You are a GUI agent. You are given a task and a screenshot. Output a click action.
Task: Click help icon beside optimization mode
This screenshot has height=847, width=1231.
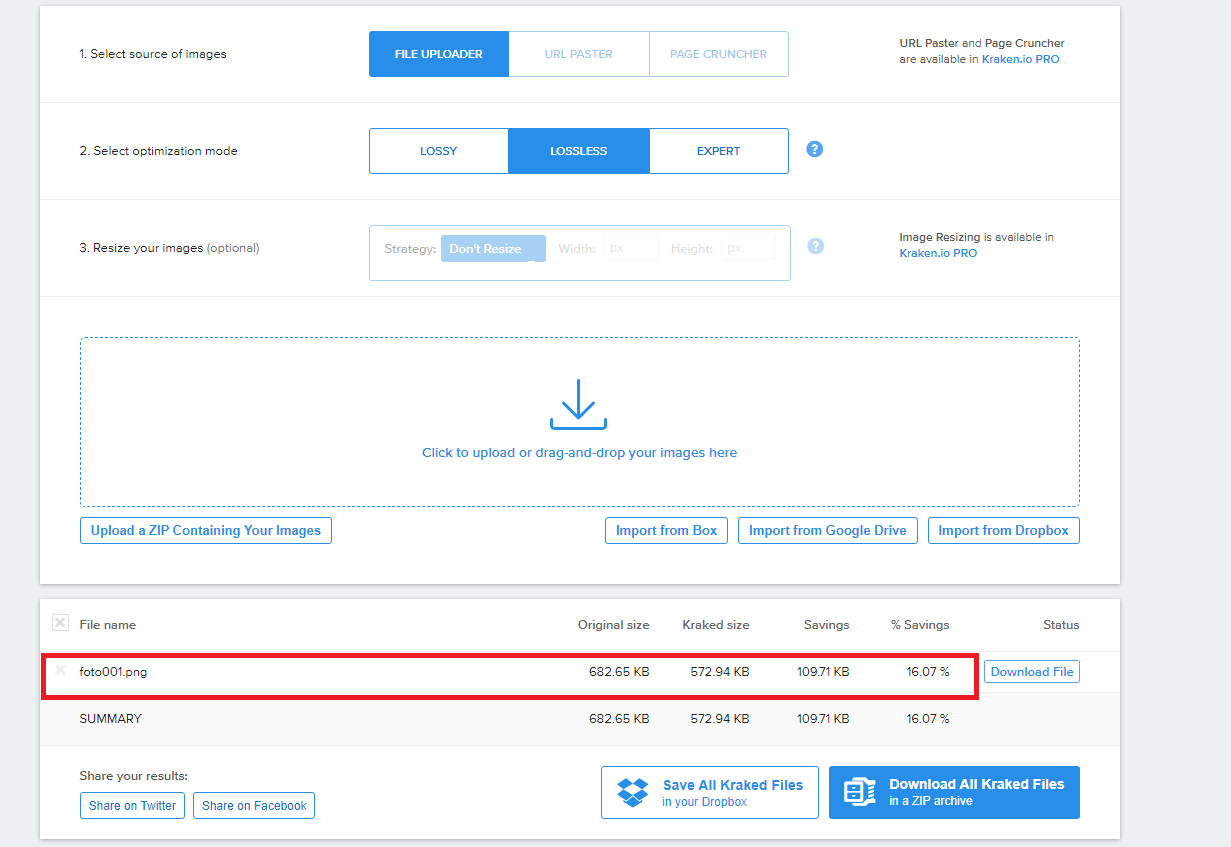pyautogui.click(x=814, y=149)
